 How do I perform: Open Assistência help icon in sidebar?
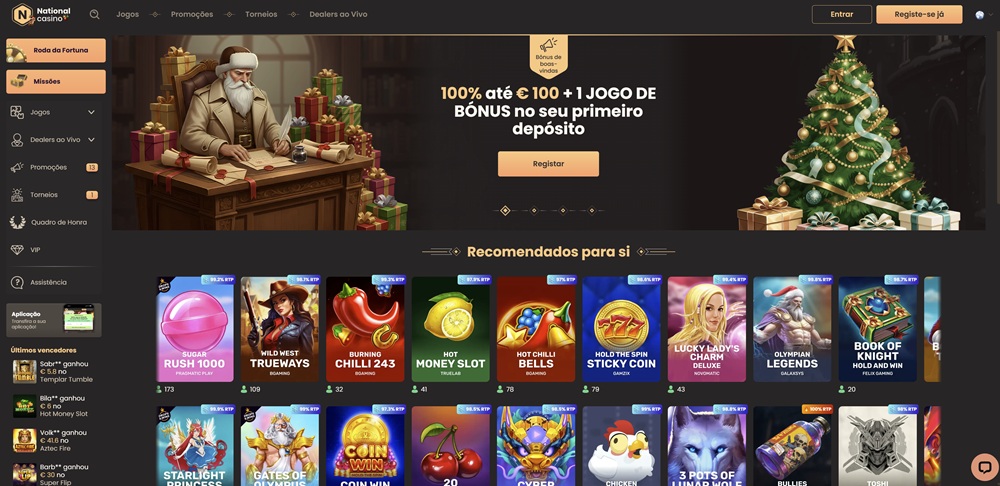(17, 282)
